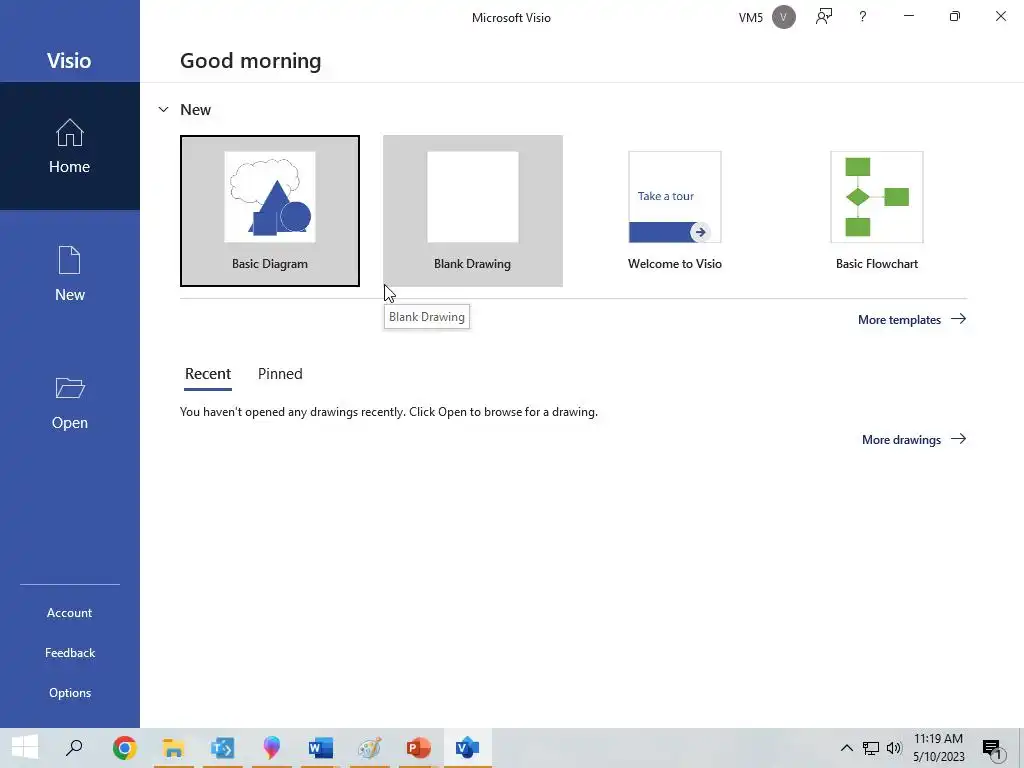Open the Paint palette taskbar icon
This screenshot has width=1024, height=768.
(x=370, y=748)
